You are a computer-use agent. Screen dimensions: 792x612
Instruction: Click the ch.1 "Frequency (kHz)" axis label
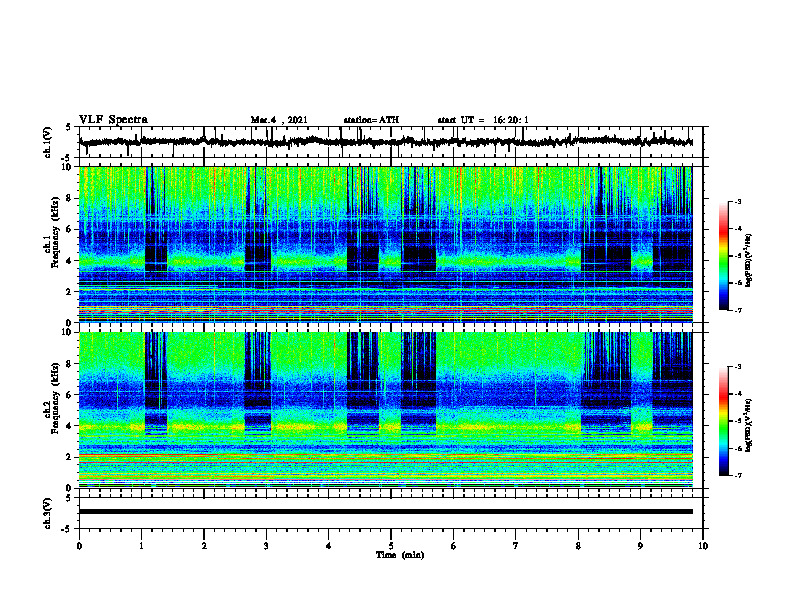point(54,233)
